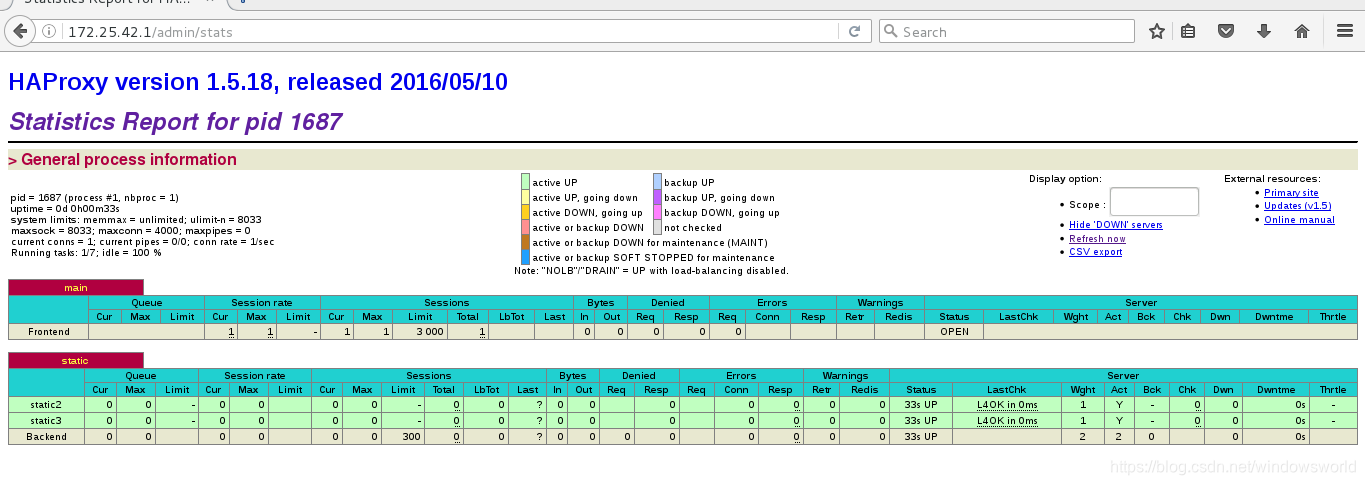Click the 'External resources:' label
The width and height of the screenshot is (1365, 485).
pos(1272,179)
